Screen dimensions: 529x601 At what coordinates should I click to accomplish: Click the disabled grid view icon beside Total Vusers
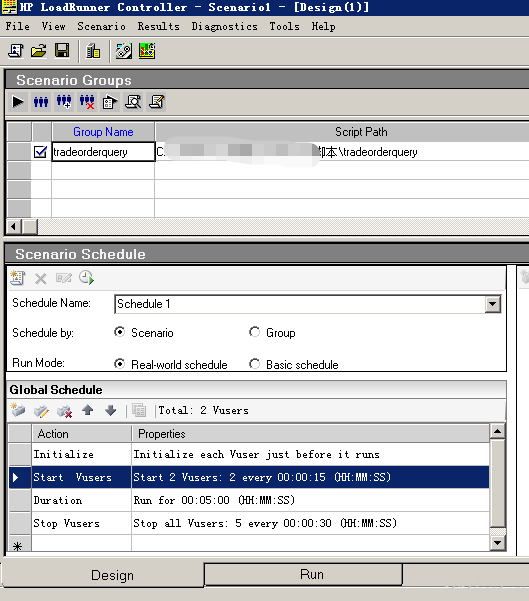pos(139,411)
